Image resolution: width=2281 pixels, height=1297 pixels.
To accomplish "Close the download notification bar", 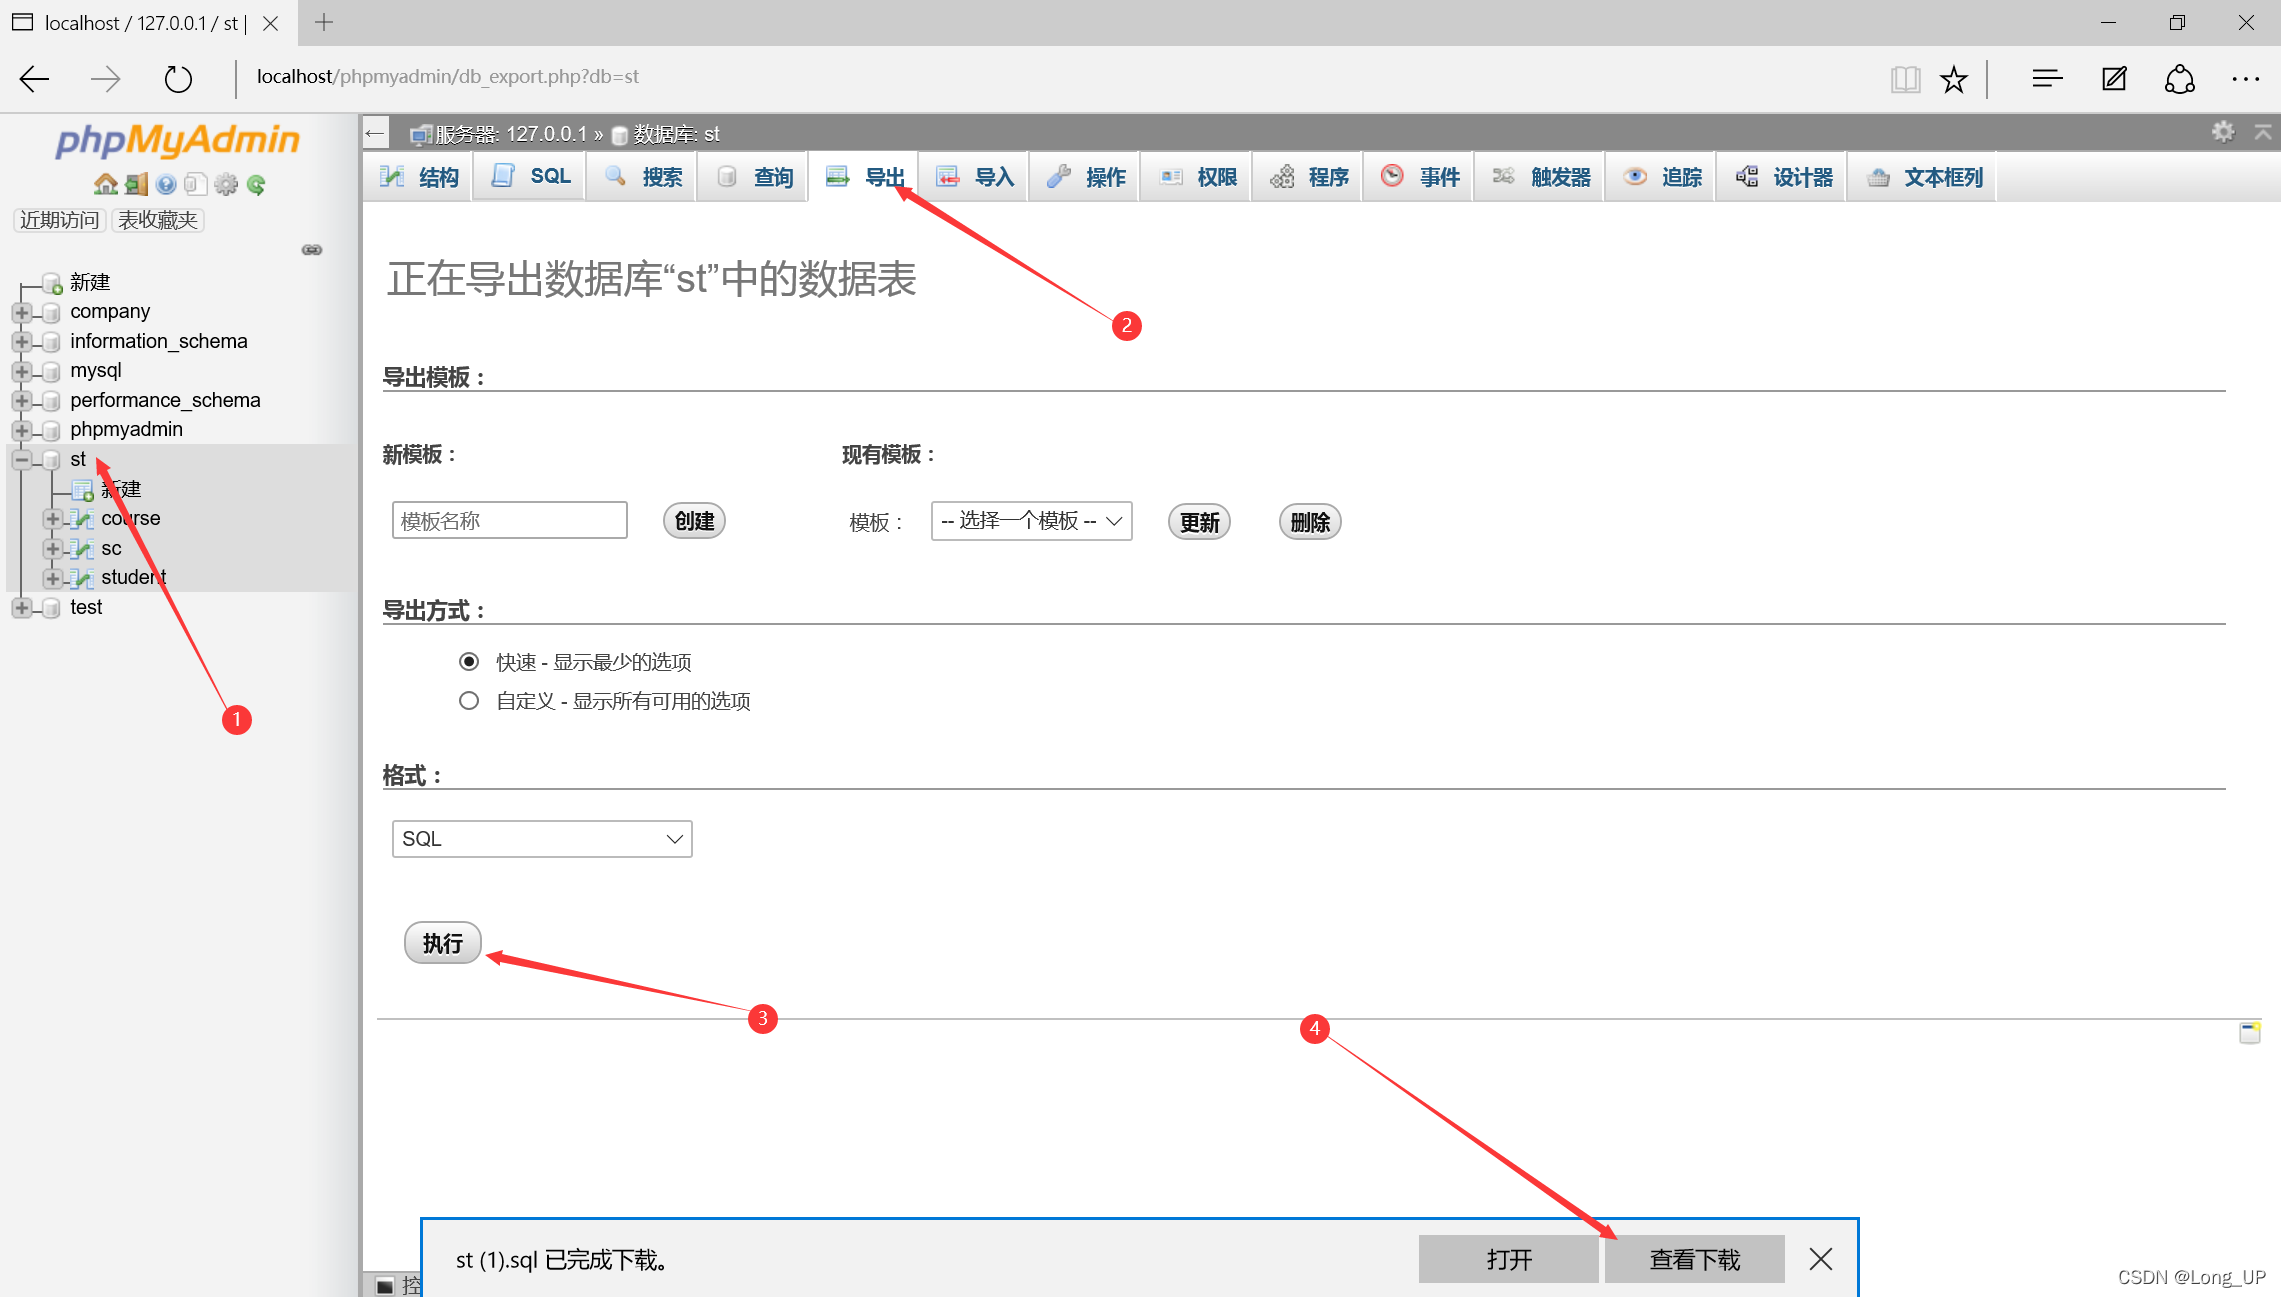I will pos(1820,1259).
